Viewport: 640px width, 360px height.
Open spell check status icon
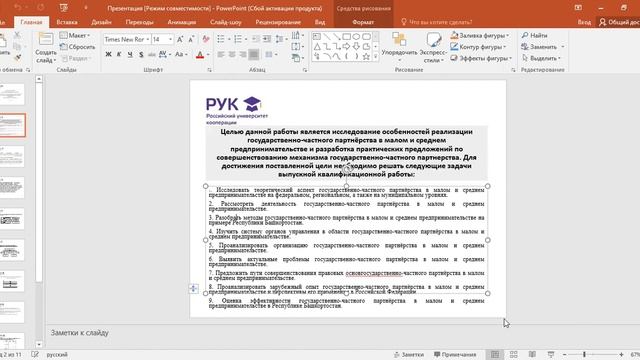(35, 354)
